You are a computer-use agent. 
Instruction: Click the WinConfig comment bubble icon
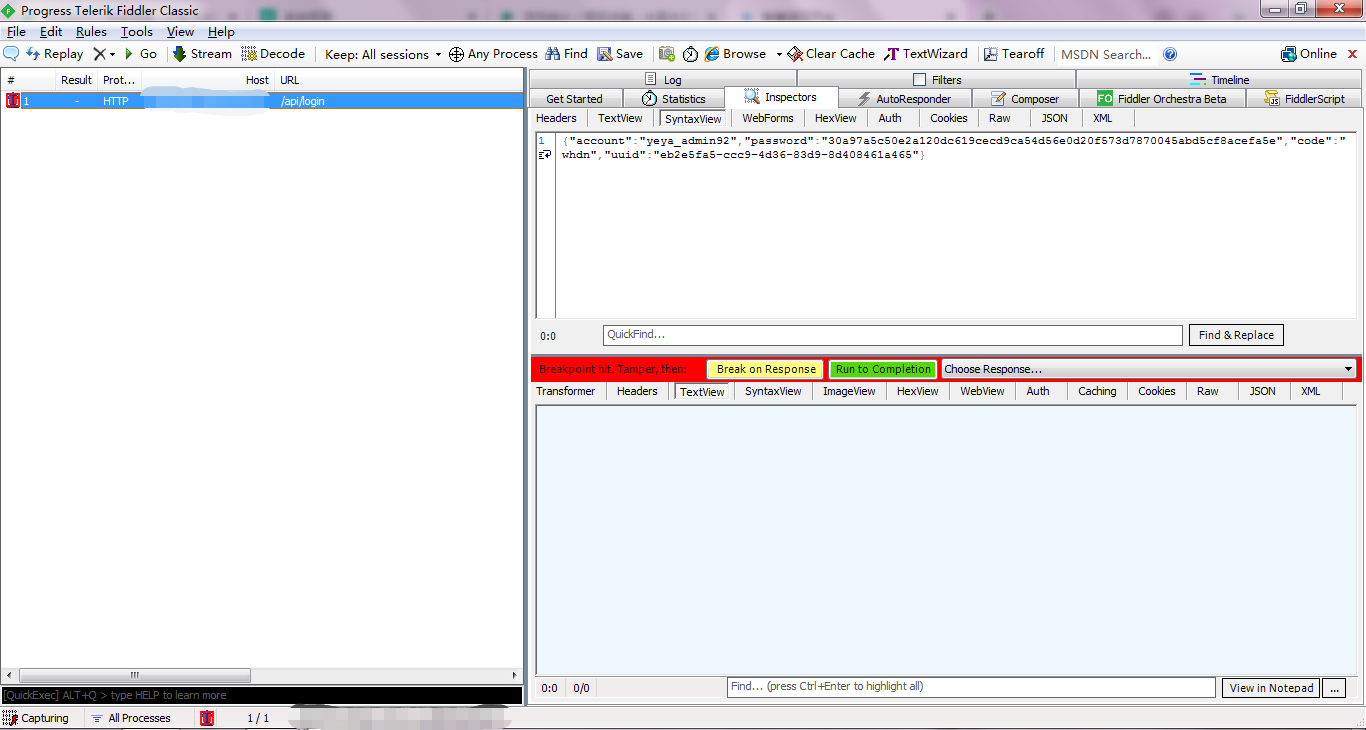pyautogui.click(x=12, y=54)
